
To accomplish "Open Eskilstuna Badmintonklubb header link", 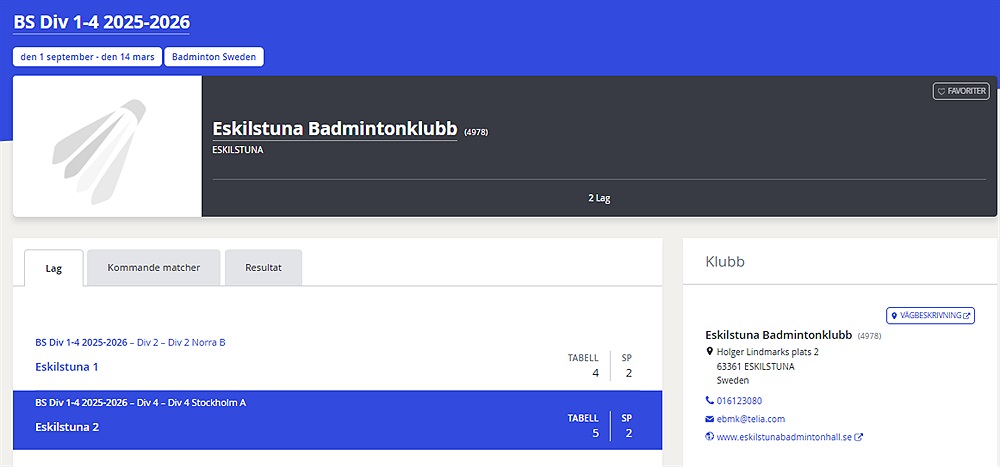I will 335,129.
